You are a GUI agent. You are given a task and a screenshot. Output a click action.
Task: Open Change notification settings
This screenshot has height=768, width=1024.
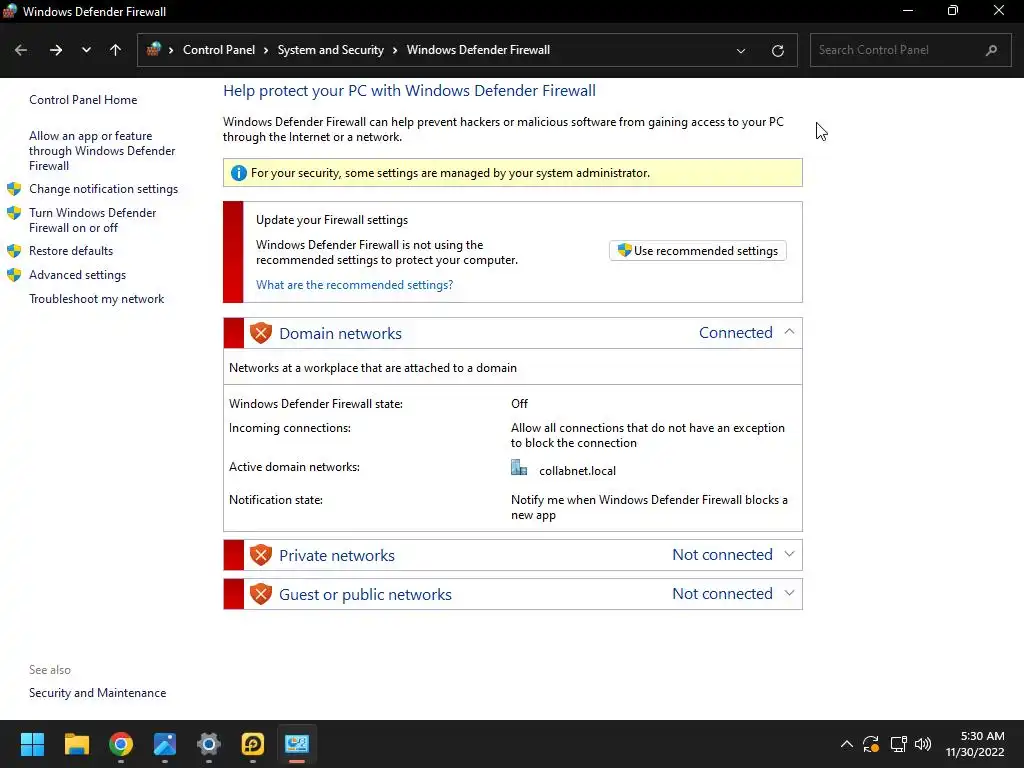tap(103, 189)
